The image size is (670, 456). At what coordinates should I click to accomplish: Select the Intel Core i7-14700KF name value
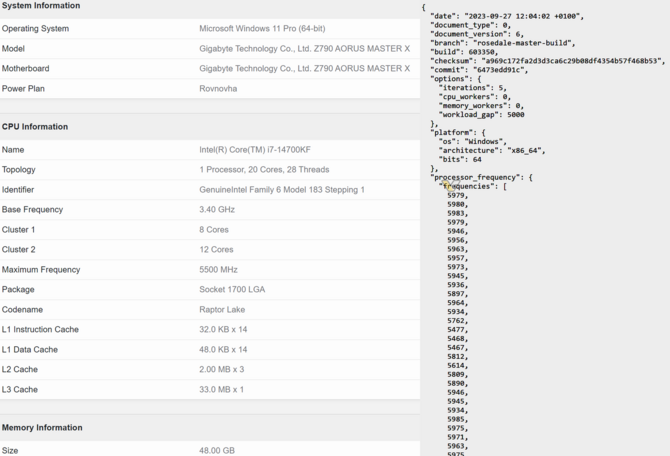point(255,150)
